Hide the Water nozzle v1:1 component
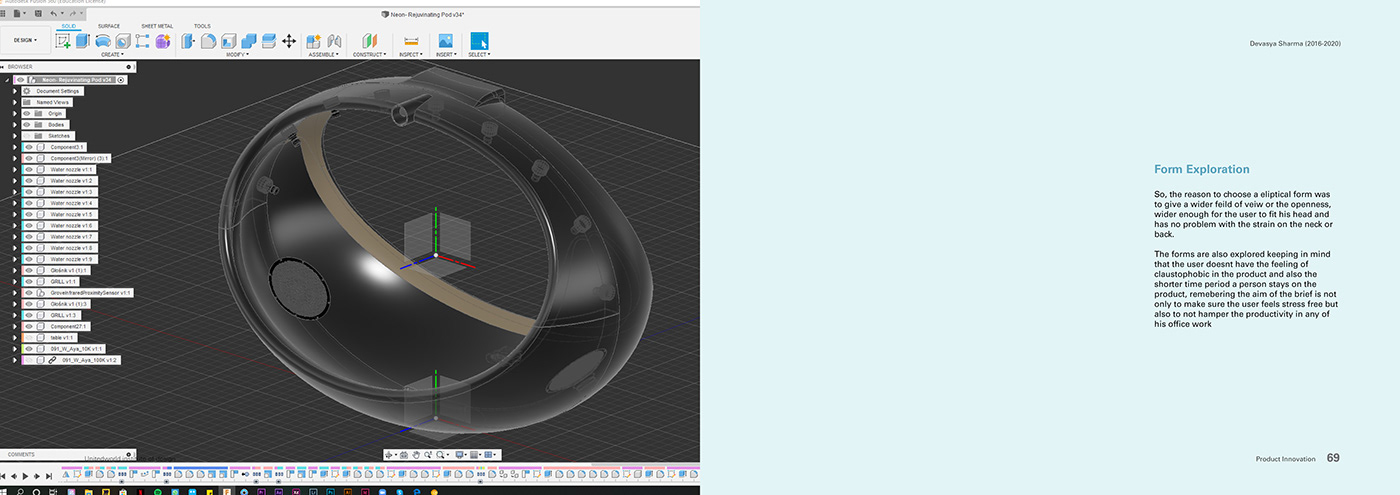 coord(29,169)
